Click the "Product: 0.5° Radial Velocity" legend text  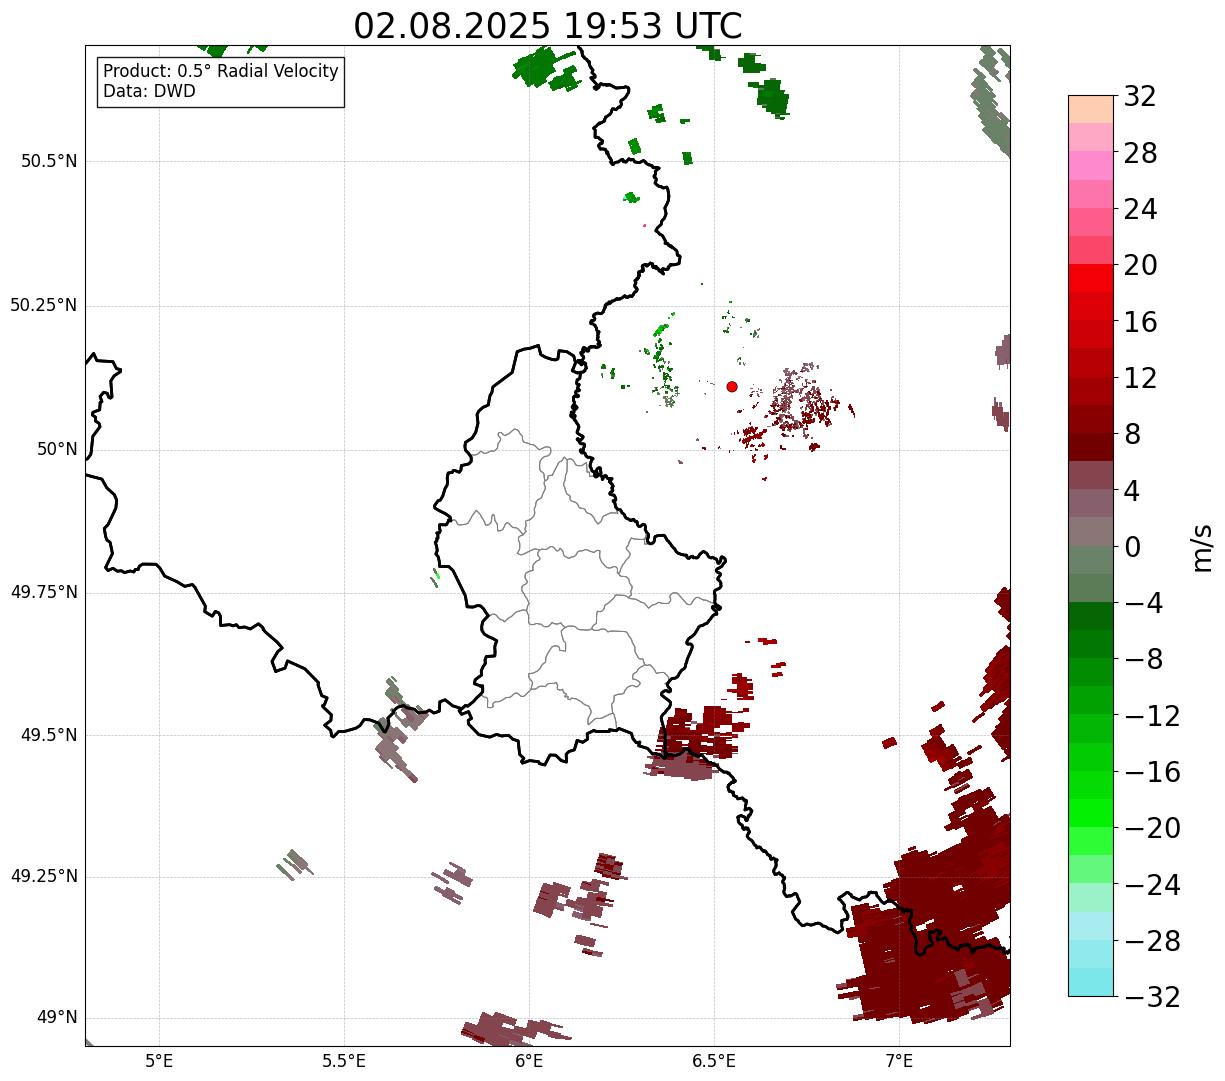[221, 72]
